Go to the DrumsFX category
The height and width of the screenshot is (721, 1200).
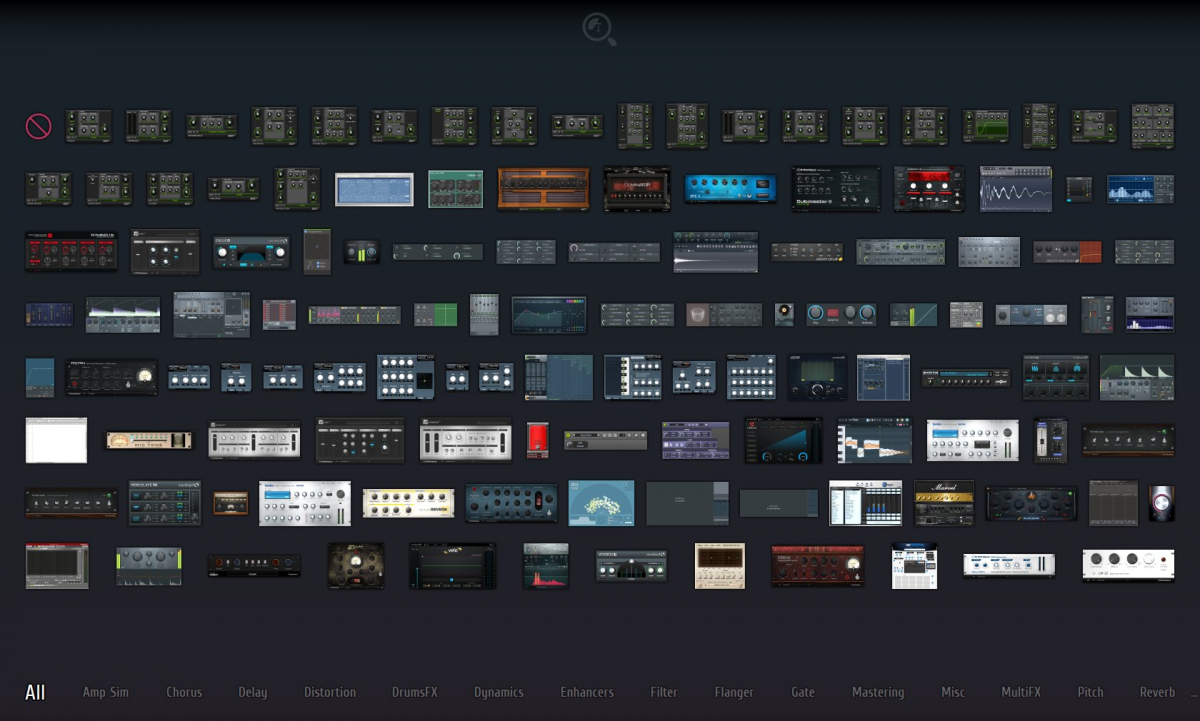[414, 692]
